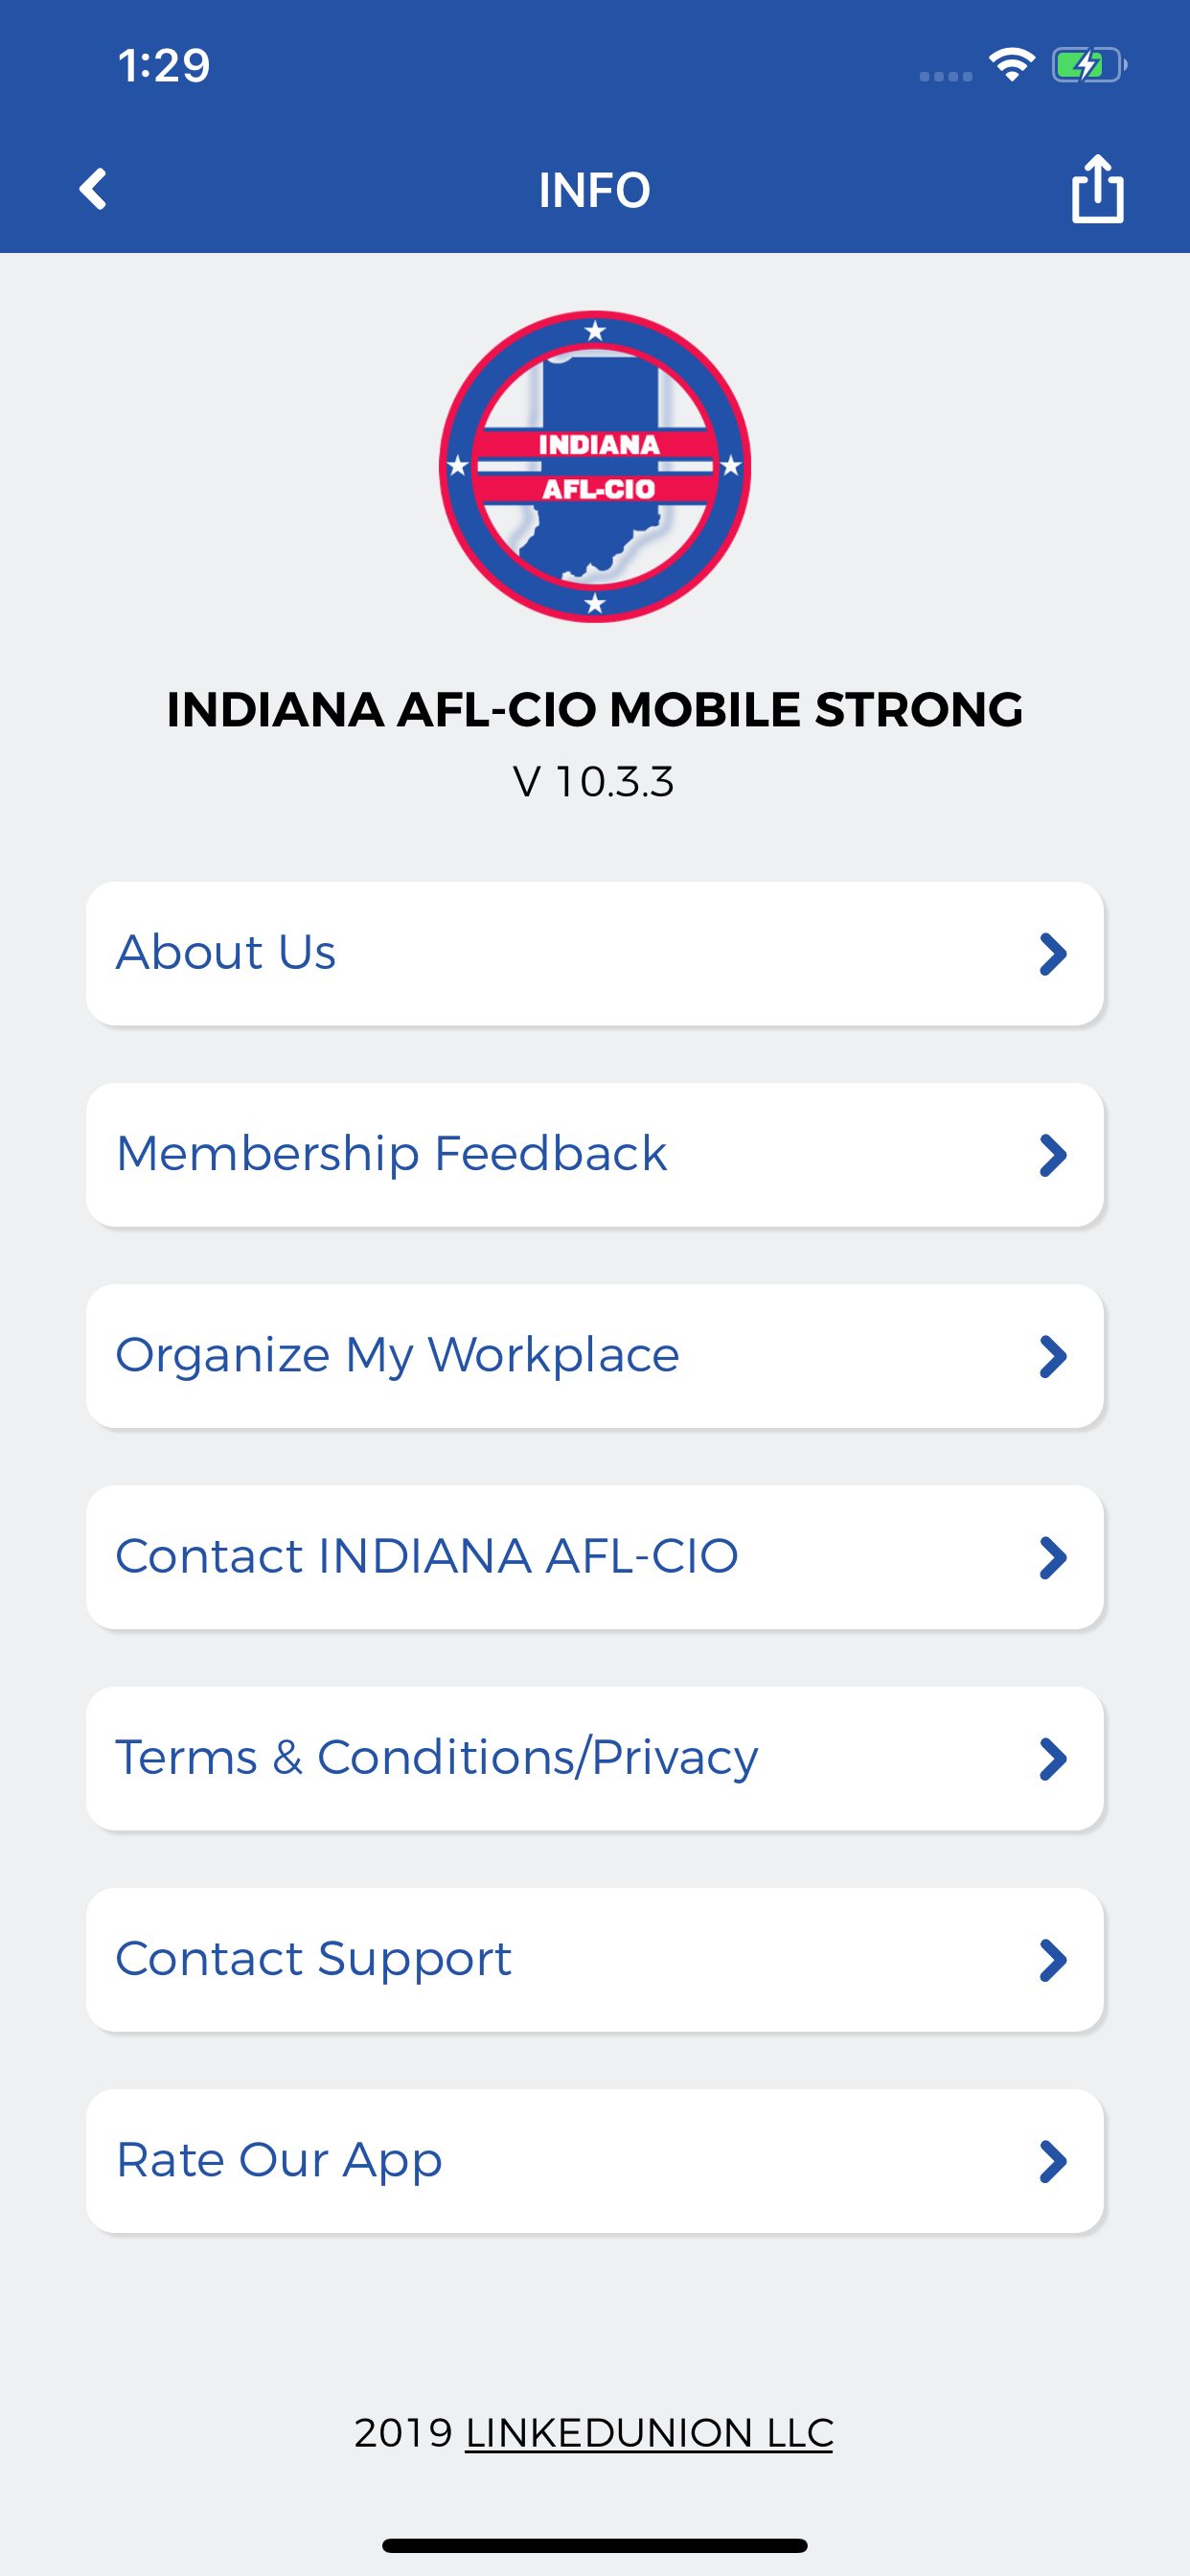Tap the back arrow icon
This screenshot has height=2576, width=1190.
coord(93,189)
